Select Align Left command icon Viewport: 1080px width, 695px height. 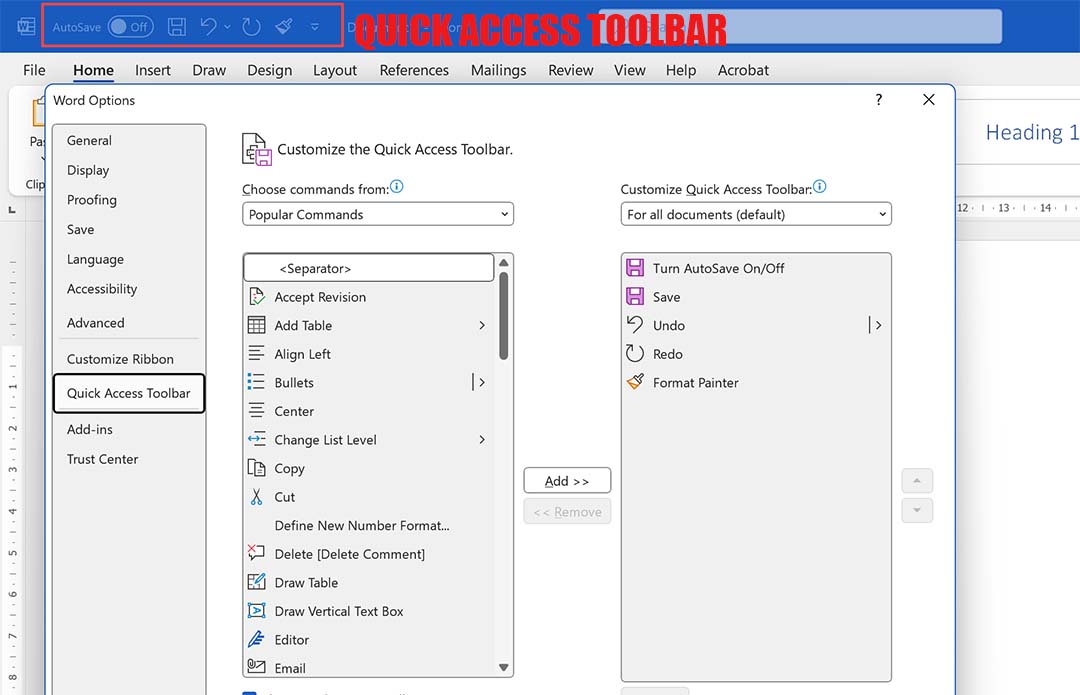point(256,354)
